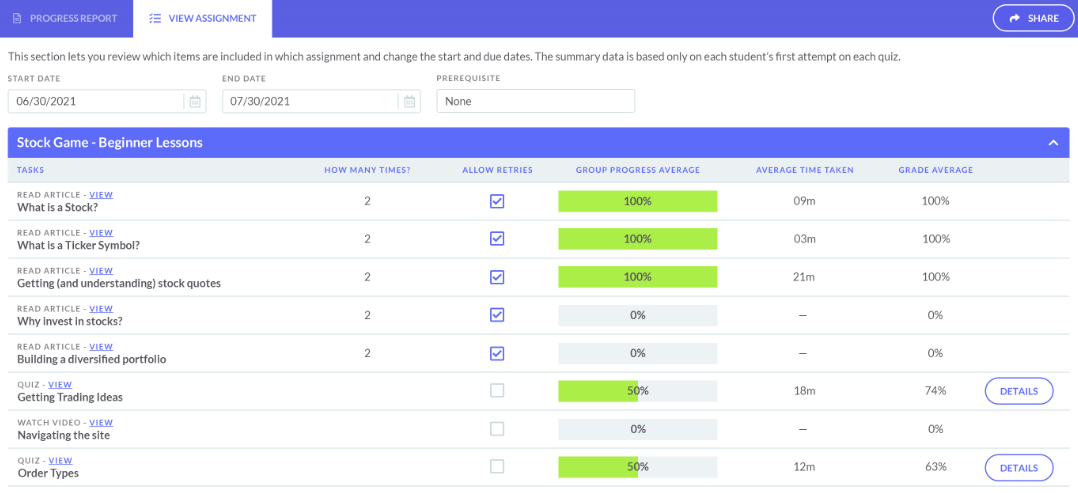Screen dimensions: 1078x493
Task: Uncheck Allow Retries for What is a Stock?
Action: 497,201
